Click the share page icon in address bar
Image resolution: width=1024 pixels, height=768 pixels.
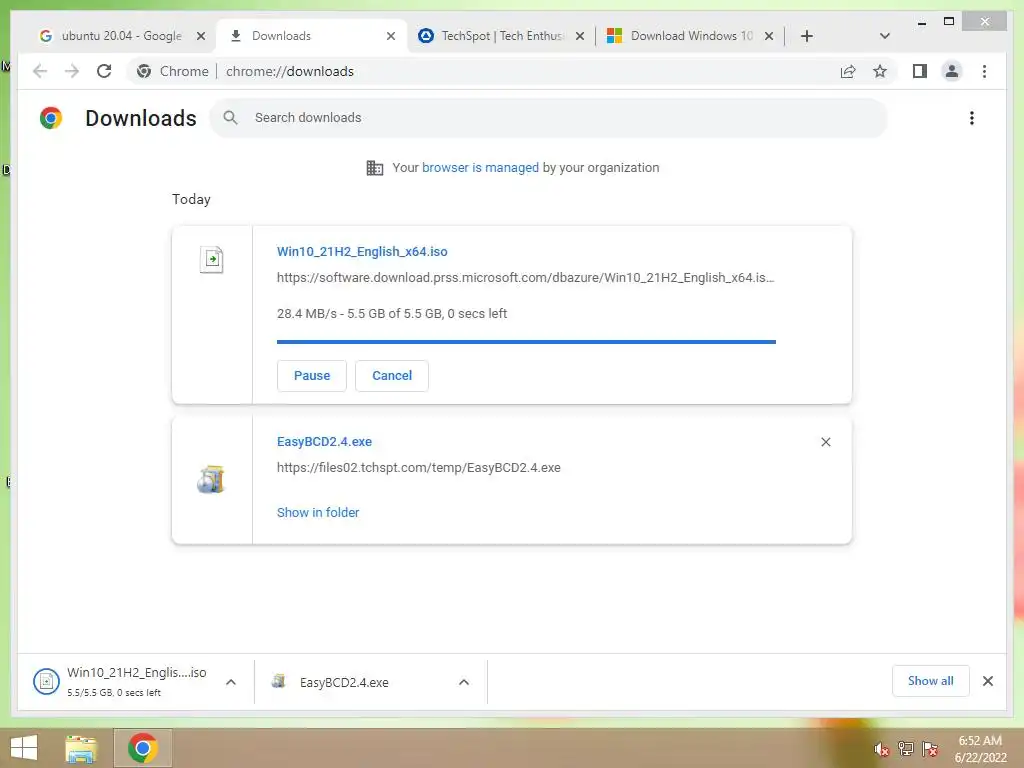(x=848, y=71)
